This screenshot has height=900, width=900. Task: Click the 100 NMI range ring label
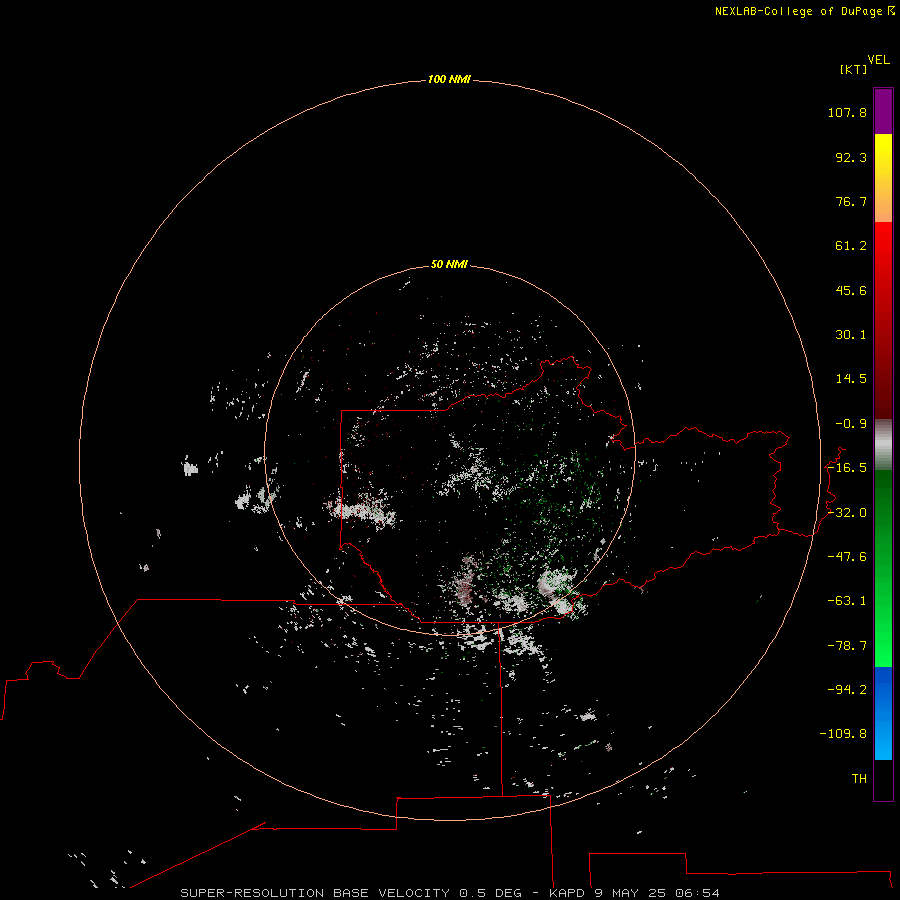449,79
